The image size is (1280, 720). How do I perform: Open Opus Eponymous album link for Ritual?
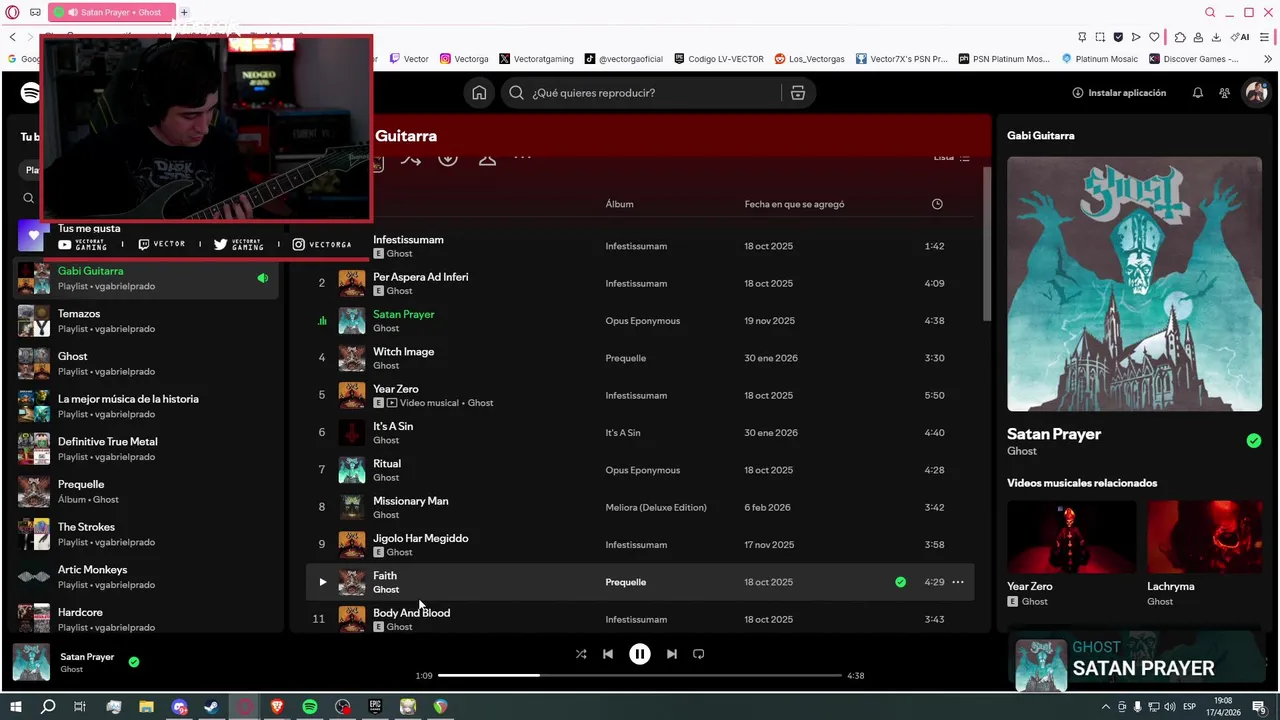(642, 470)
